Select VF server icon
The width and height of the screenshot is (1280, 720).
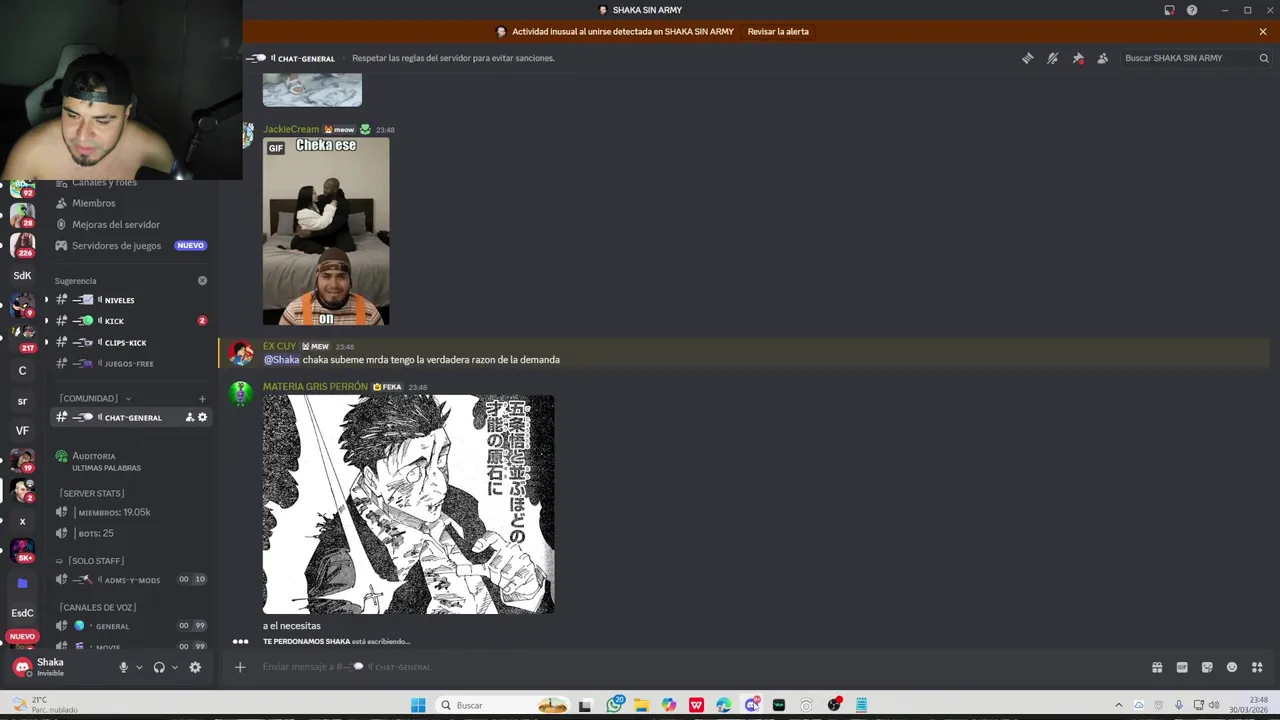point(22,431)
